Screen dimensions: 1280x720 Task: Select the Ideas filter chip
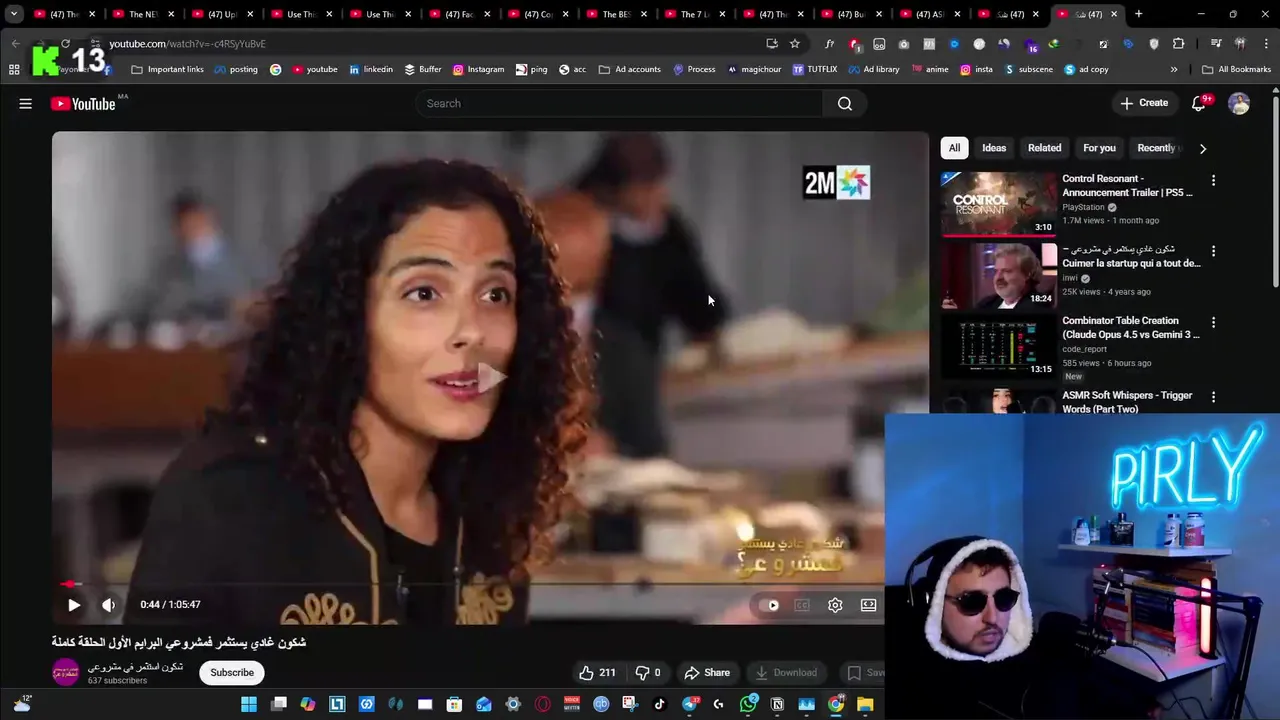click(994, 148)
